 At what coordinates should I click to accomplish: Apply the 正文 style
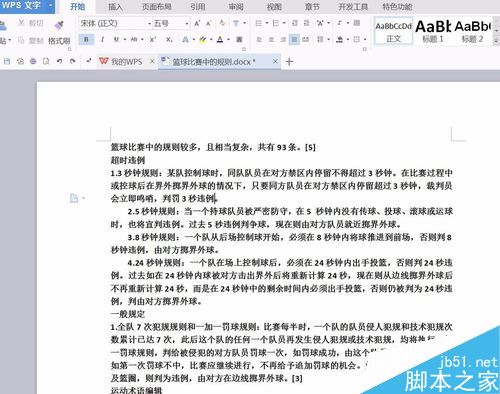coord(394,31)
